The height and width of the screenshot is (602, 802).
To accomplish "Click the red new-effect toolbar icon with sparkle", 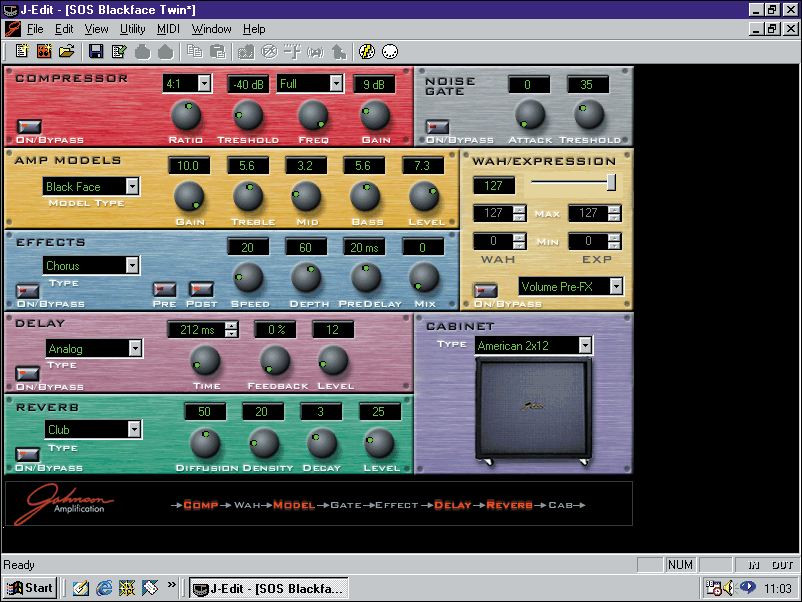I will coord(44,52).
